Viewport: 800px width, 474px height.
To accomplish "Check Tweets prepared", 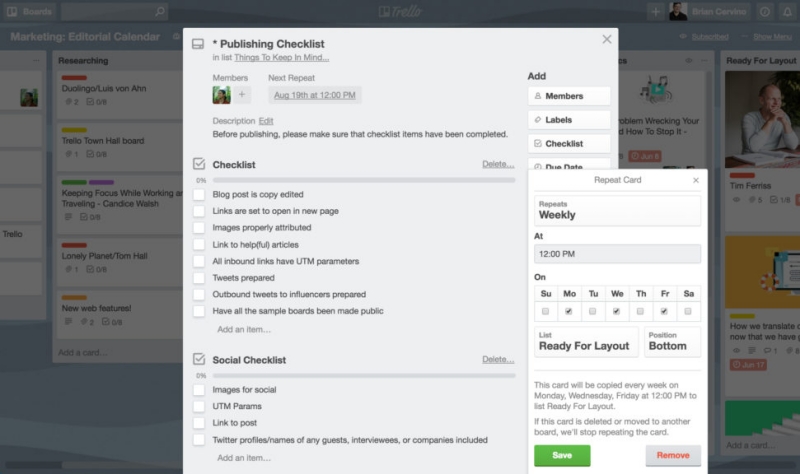I will (199, 278).
